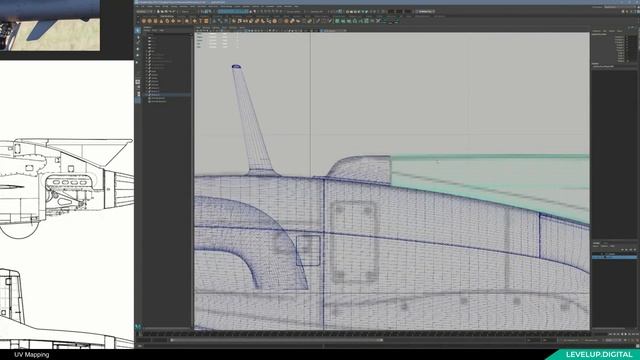Select the arrow Select tool in toolbox
Viewport: 640px width, 360px height.
(x=138, y=31)
